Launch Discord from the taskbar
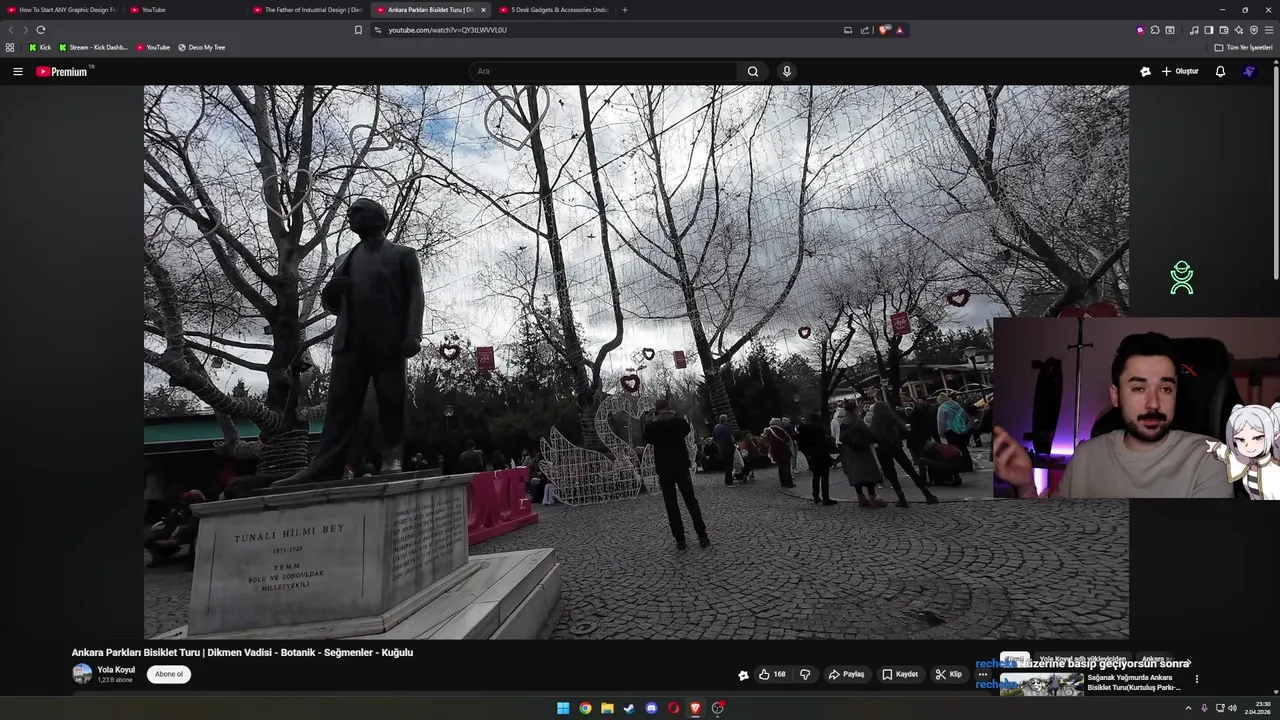Image resolution: width=1280 pixels, height=720 pixels. click(x=651, y=708)
